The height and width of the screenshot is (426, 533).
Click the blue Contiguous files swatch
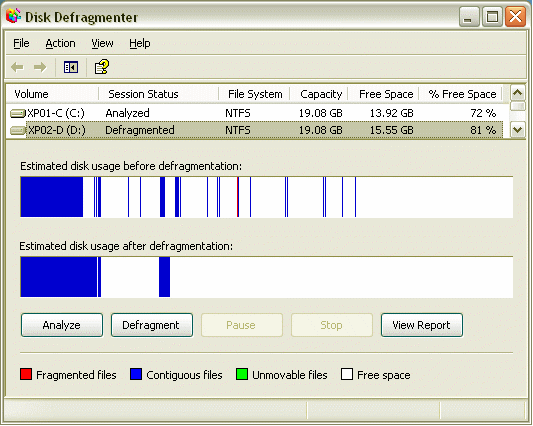136,374
